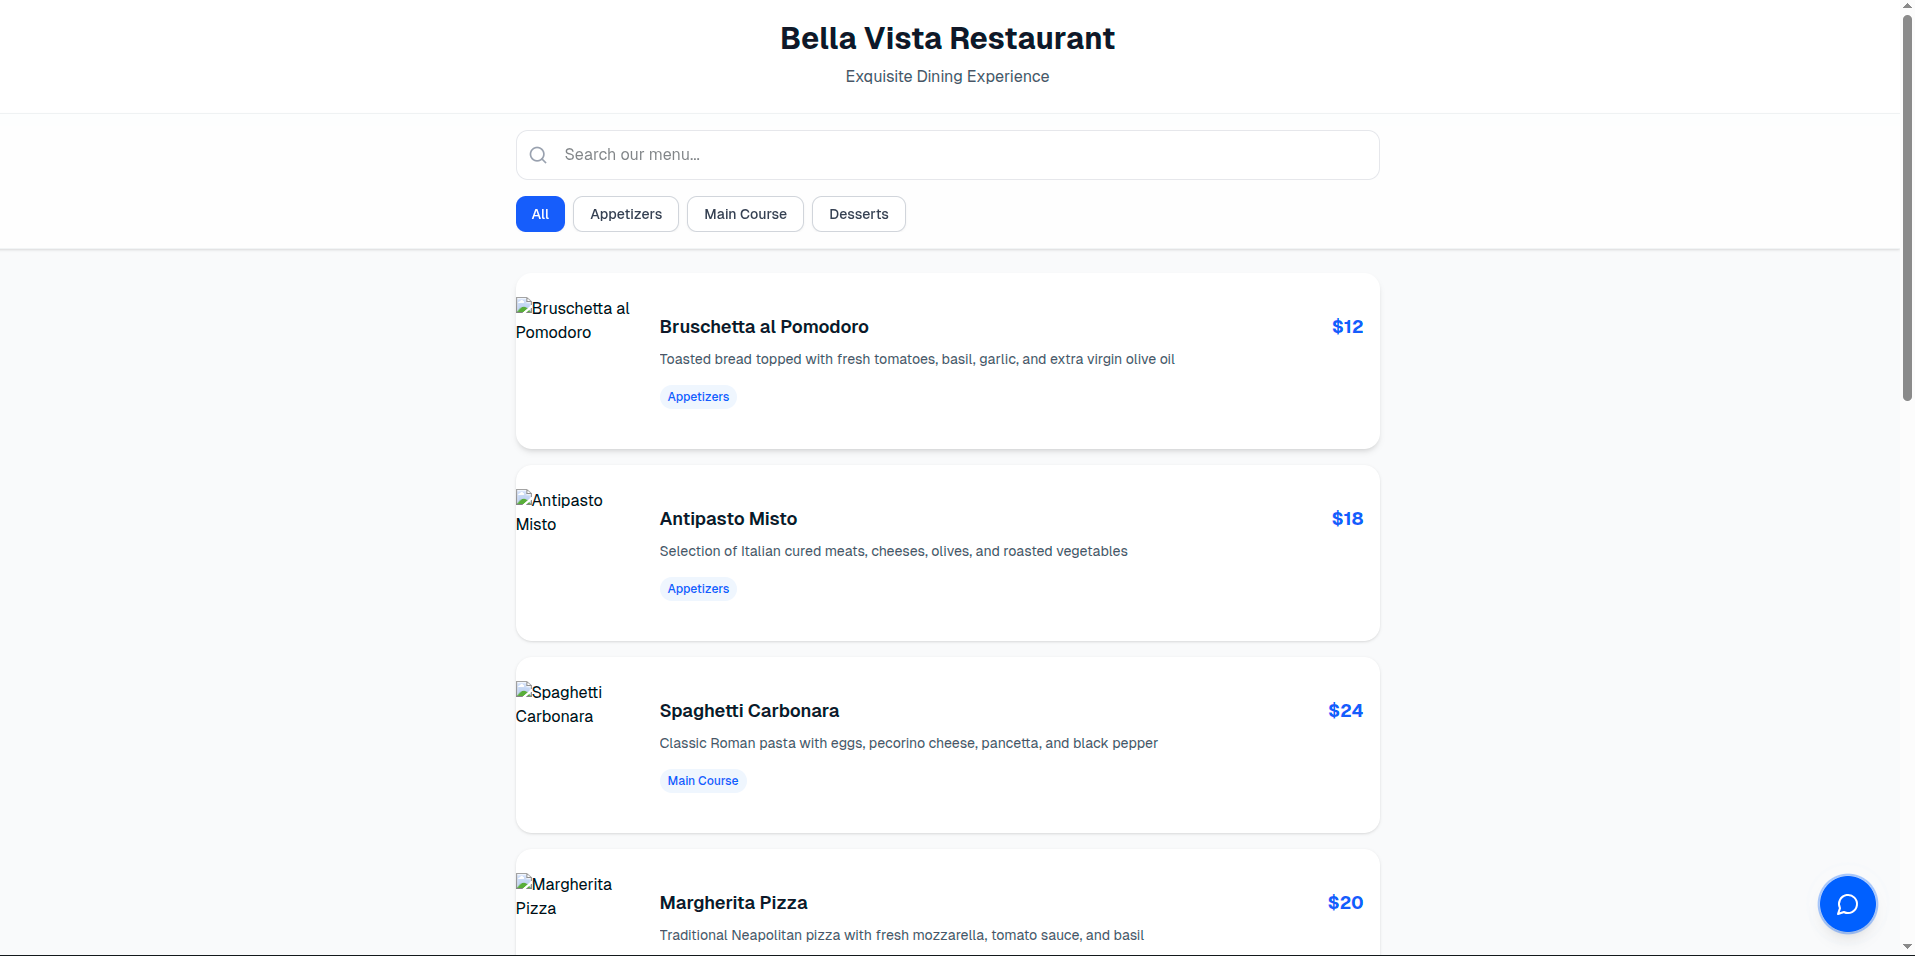The height and width of the screenshot is (956, 1915).
Task: Click the Appetizers tag on Antipasto Misto card
Action: tap(697, 589)
